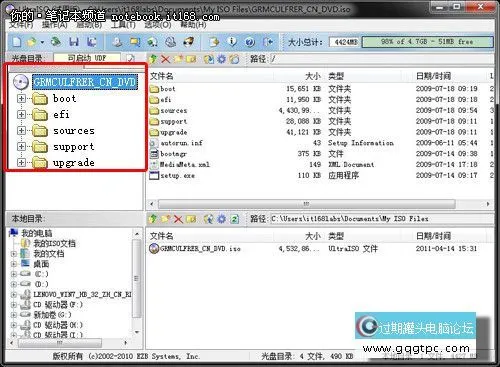Click the red X delete icon in local pane toolbar

[x=178, y=219]
